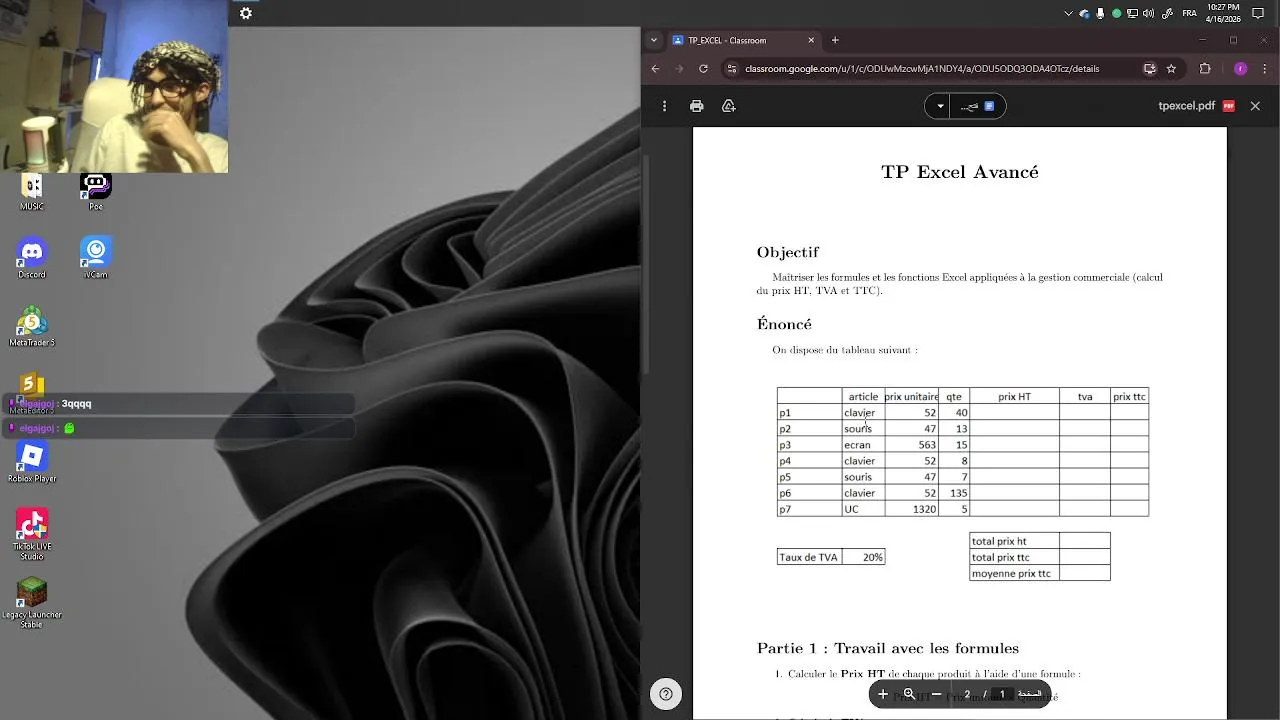
Task: Launch the TikTok LIVE Studio shortcut
Action: (x=32, y=534)
